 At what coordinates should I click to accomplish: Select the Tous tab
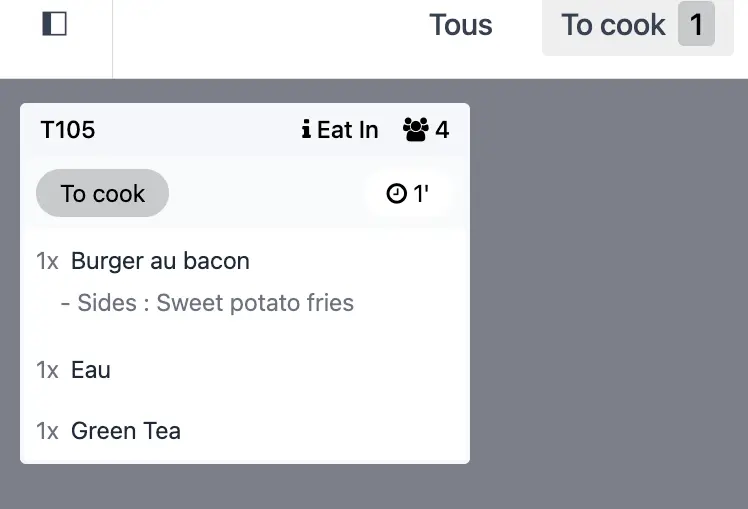pos(460,25)
